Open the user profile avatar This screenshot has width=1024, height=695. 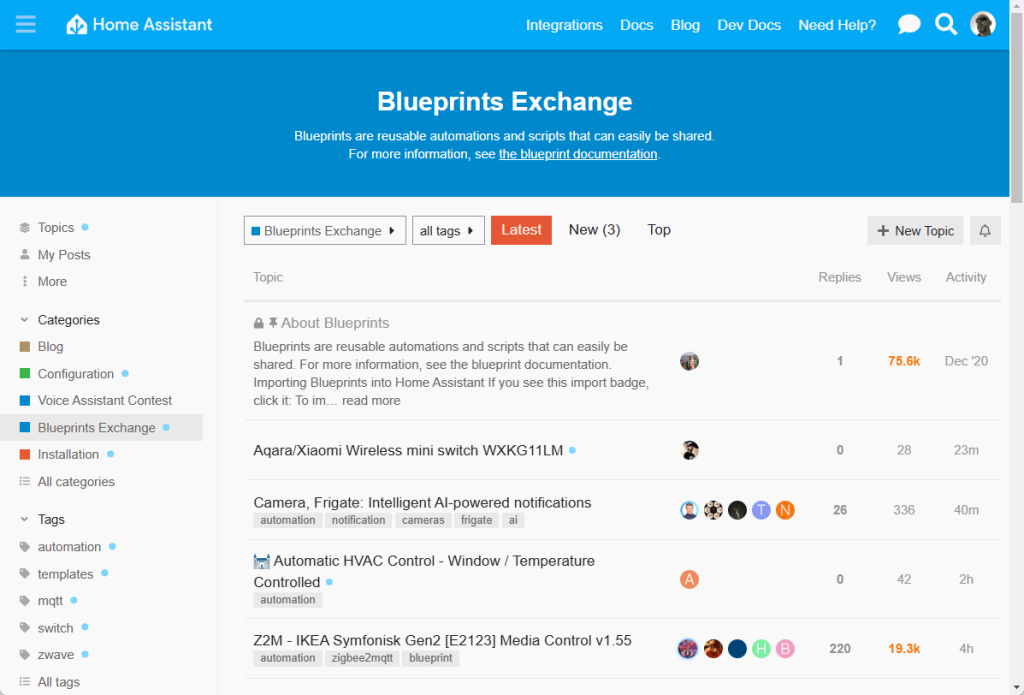[983, 25]
